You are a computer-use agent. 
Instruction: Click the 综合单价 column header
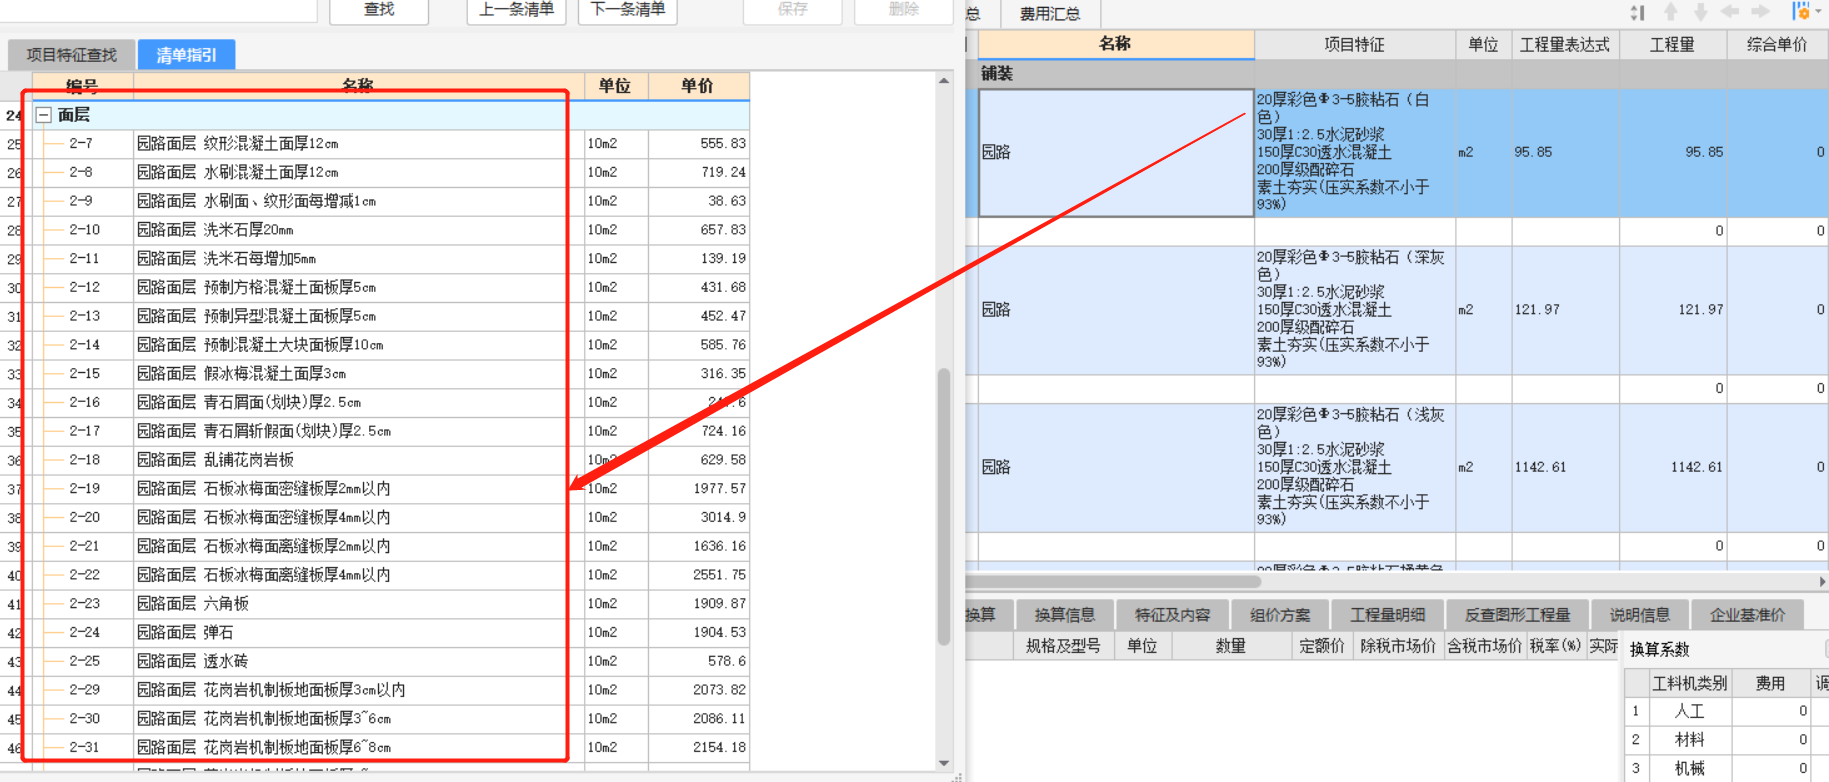(x=1777, y=45)
